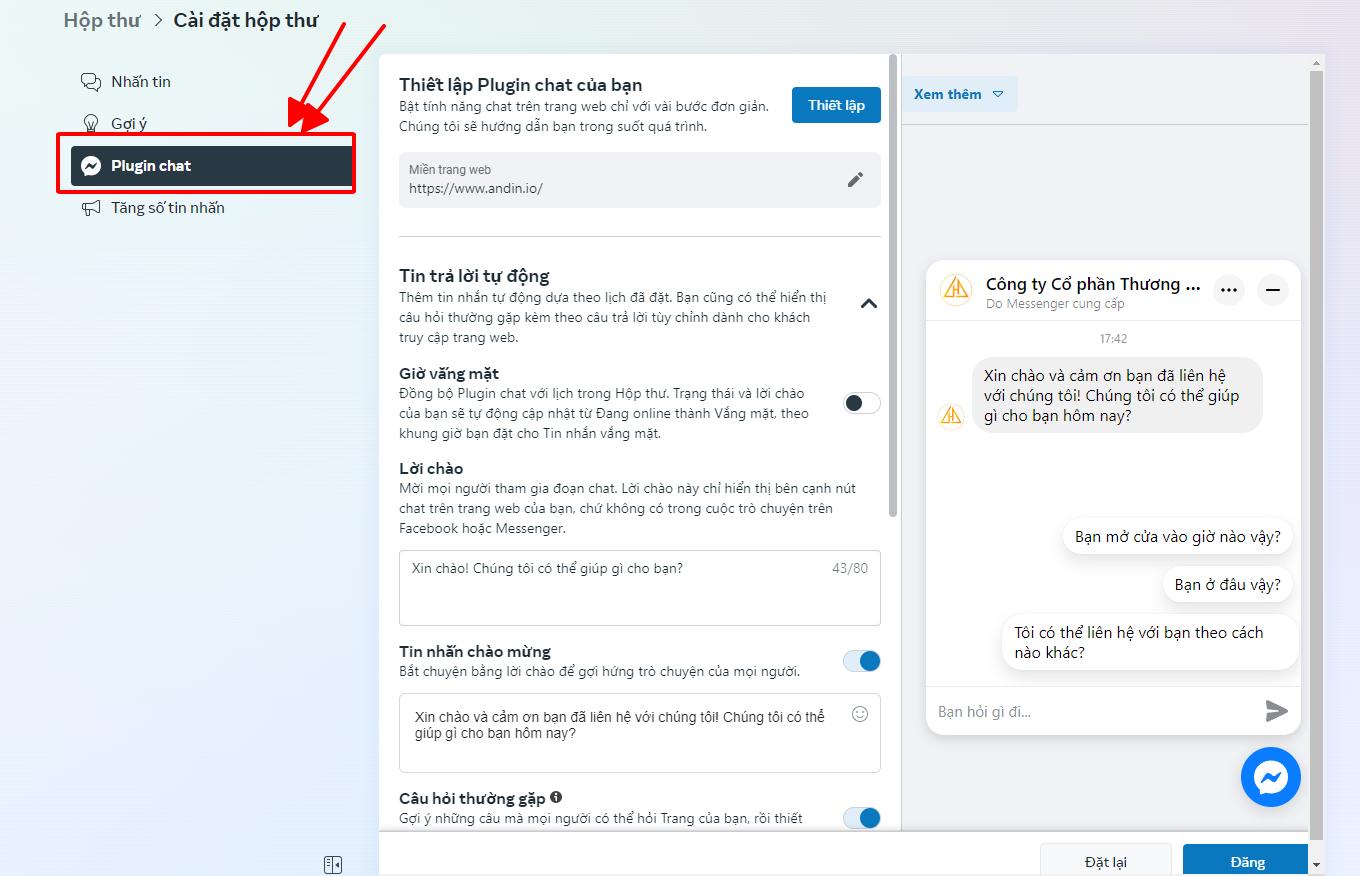Turn off Câu hỏi thường gặp
Screen dimensions: 1360x876
861,818
